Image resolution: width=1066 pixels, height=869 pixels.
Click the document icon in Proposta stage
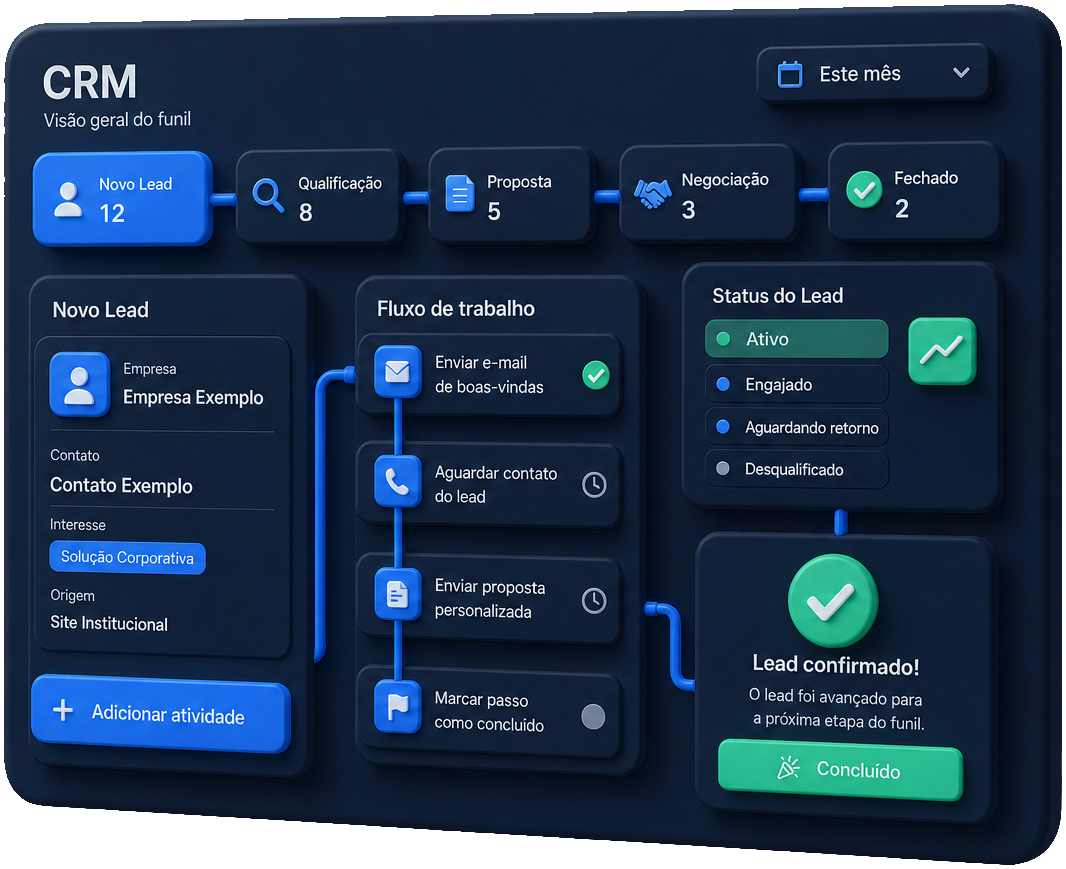coord(460,193)
